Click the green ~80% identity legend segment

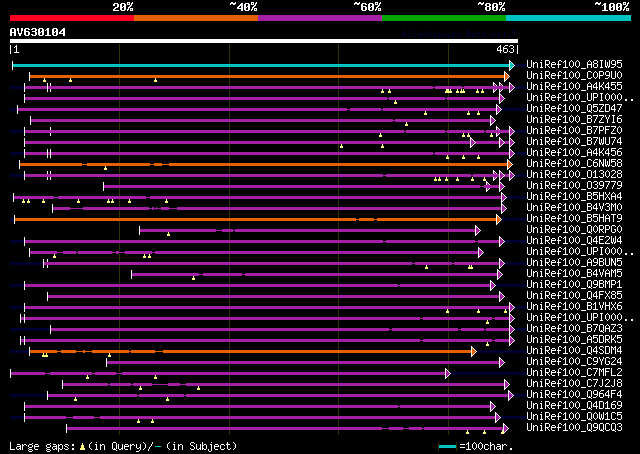444,18
